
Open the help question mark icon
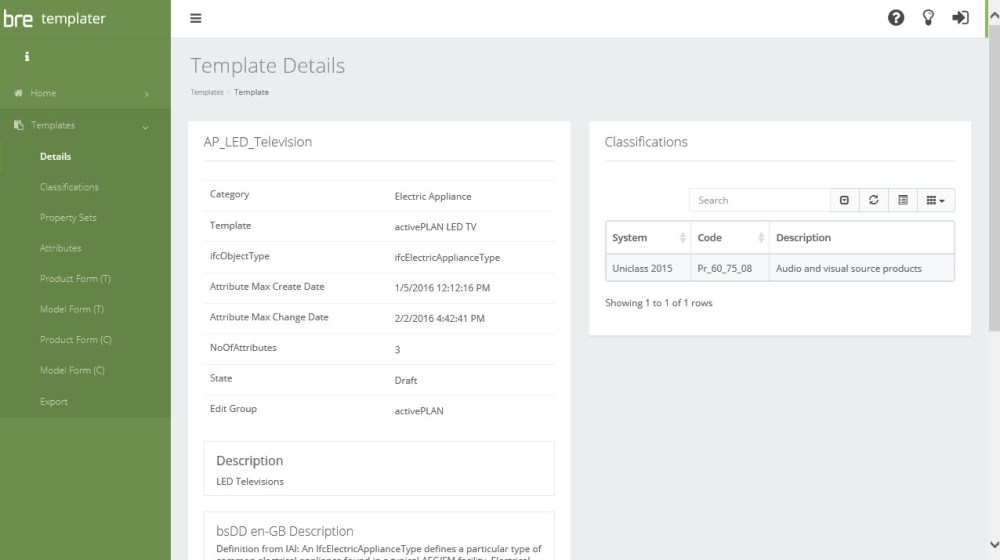pyautogui.click(x=896, y=18)
